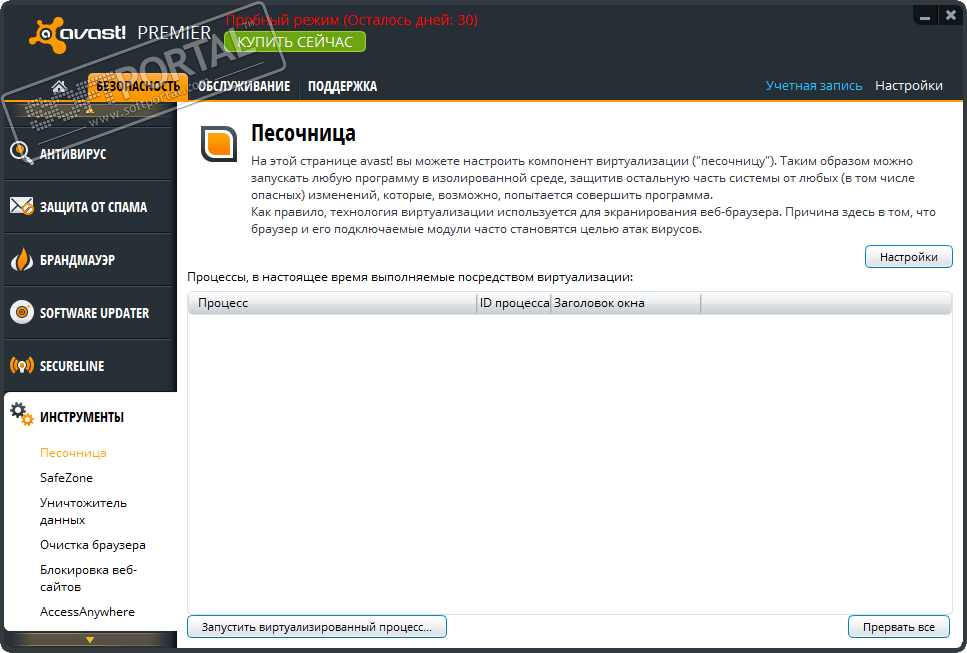Go to the home screen via house icon

(x=59, y=86)
